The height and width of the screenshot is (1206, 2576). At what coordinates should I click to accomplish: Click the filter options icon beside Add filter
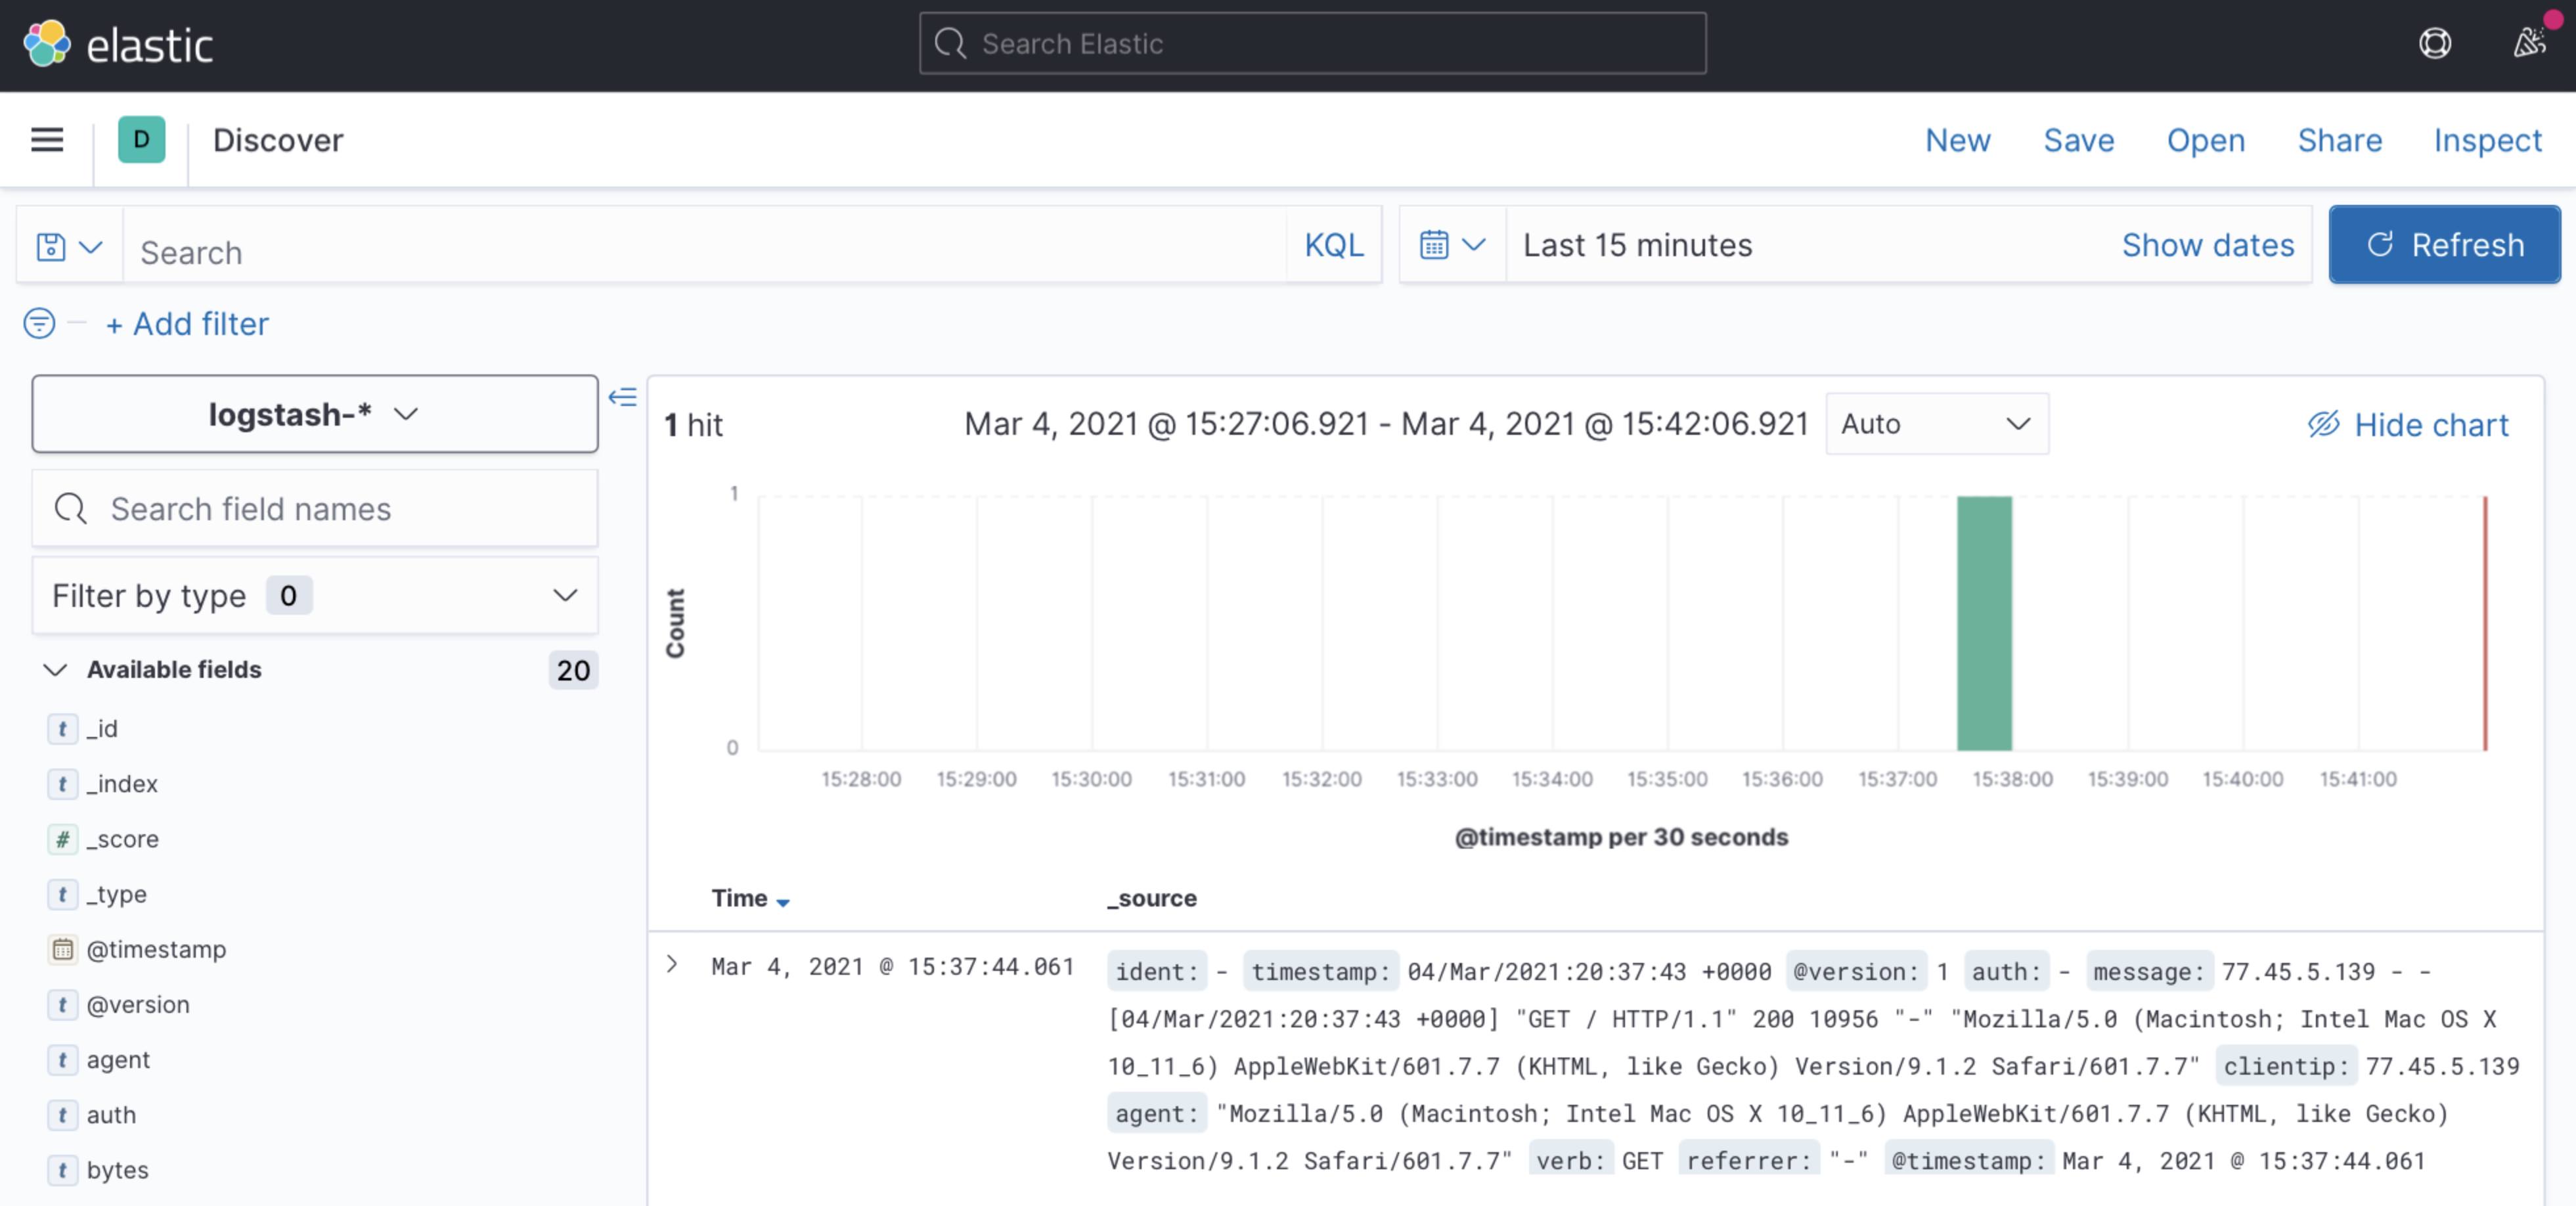pos(39,323)
